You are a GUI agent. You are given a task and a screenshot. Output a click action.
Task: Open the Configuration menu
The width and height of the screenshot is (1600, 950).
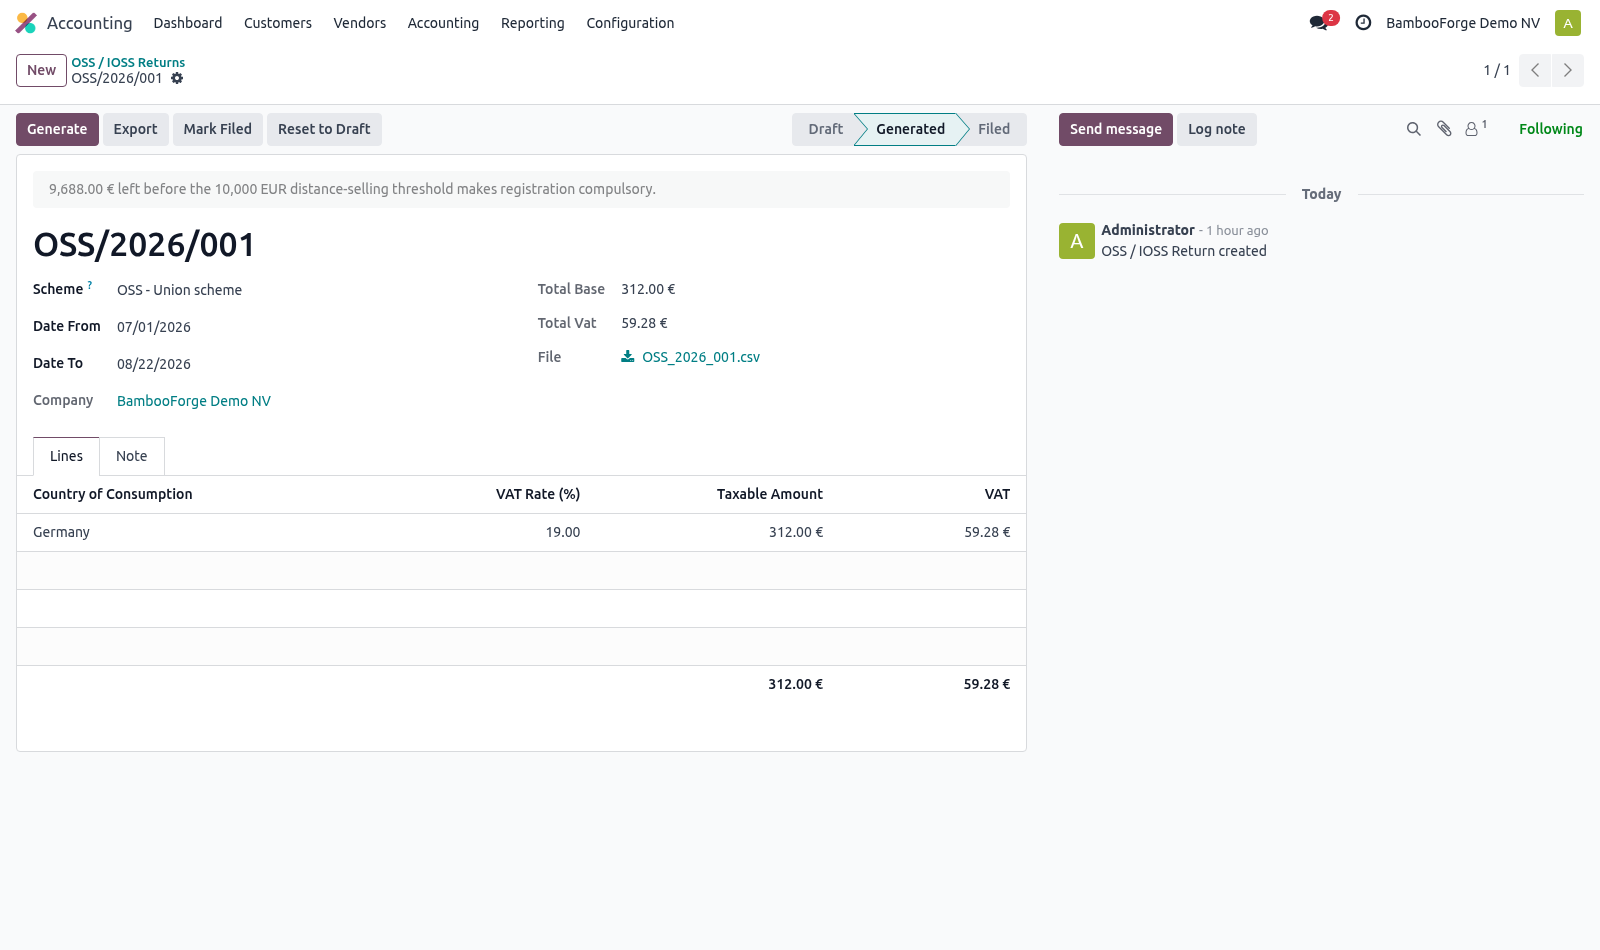pyautogui.click(x=630, y=23)
